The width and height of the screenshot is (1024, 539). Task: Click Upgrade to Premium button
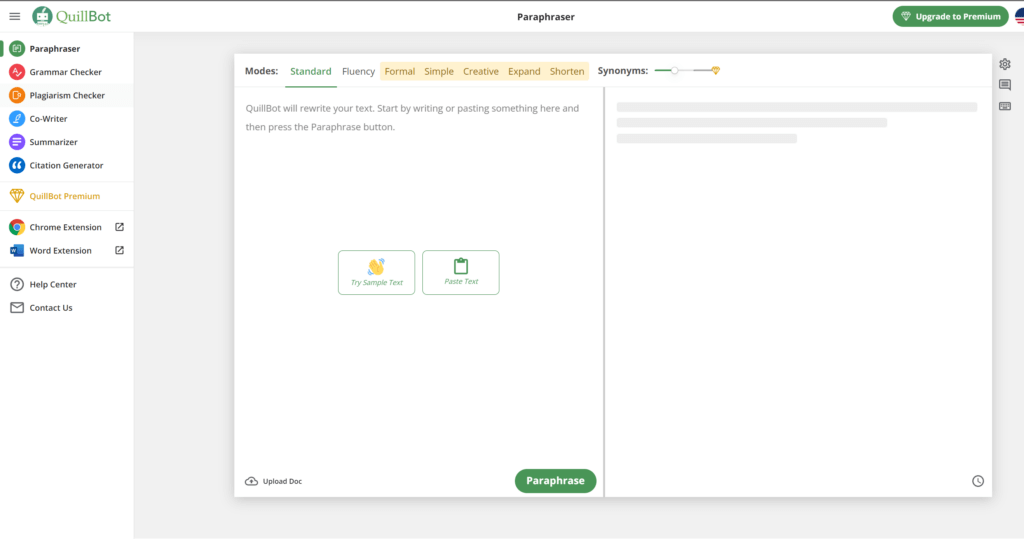coord(950,16)
